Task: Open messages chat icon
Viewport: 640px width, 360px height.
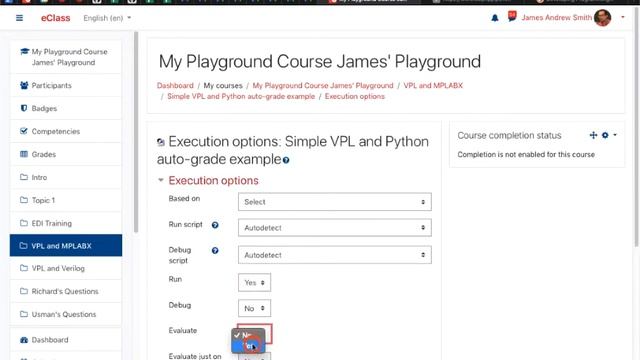Action: pos(512,16)
